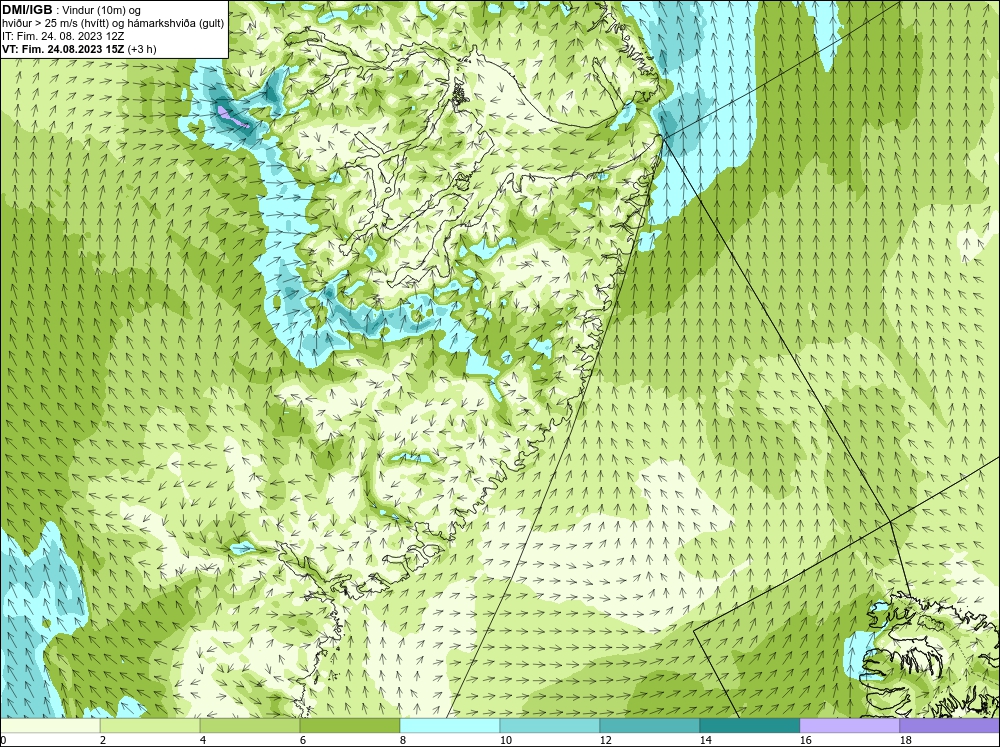
Task: Click the 14–16 m/s dark teal swatch
Action: (x=750, y=725)
